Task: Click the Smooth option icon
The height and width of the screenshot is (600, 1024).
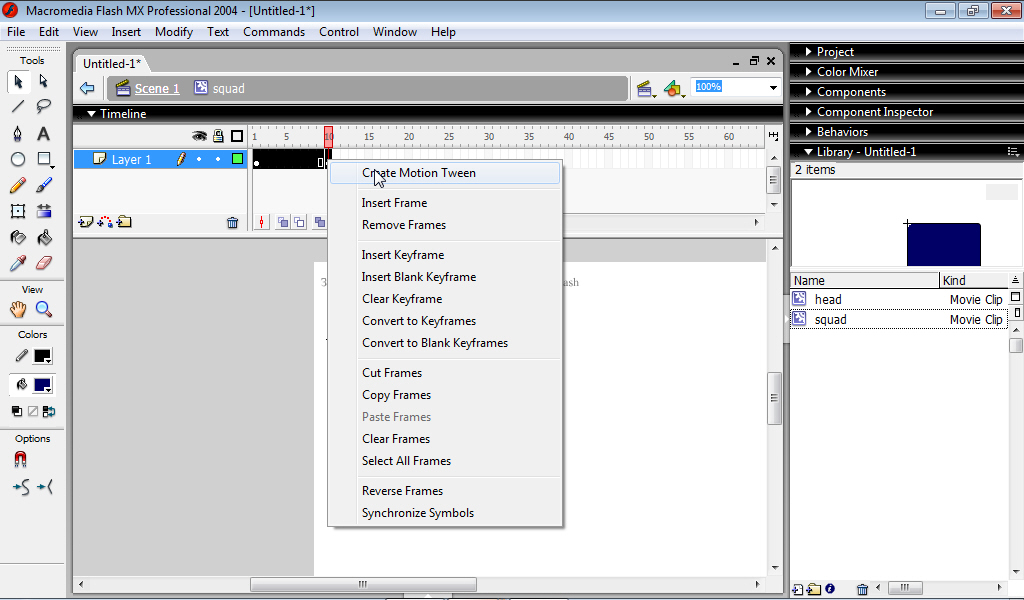Action: [21, 487]
